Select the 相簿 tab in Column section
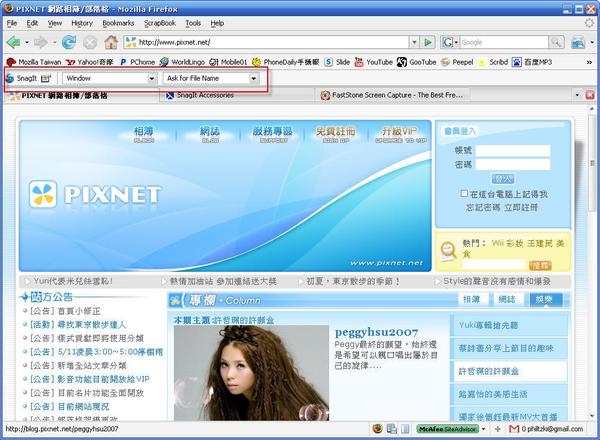Image resolution: width=600 pixels, height=440 pixels. pyautogui.click(x=472, y=300)
